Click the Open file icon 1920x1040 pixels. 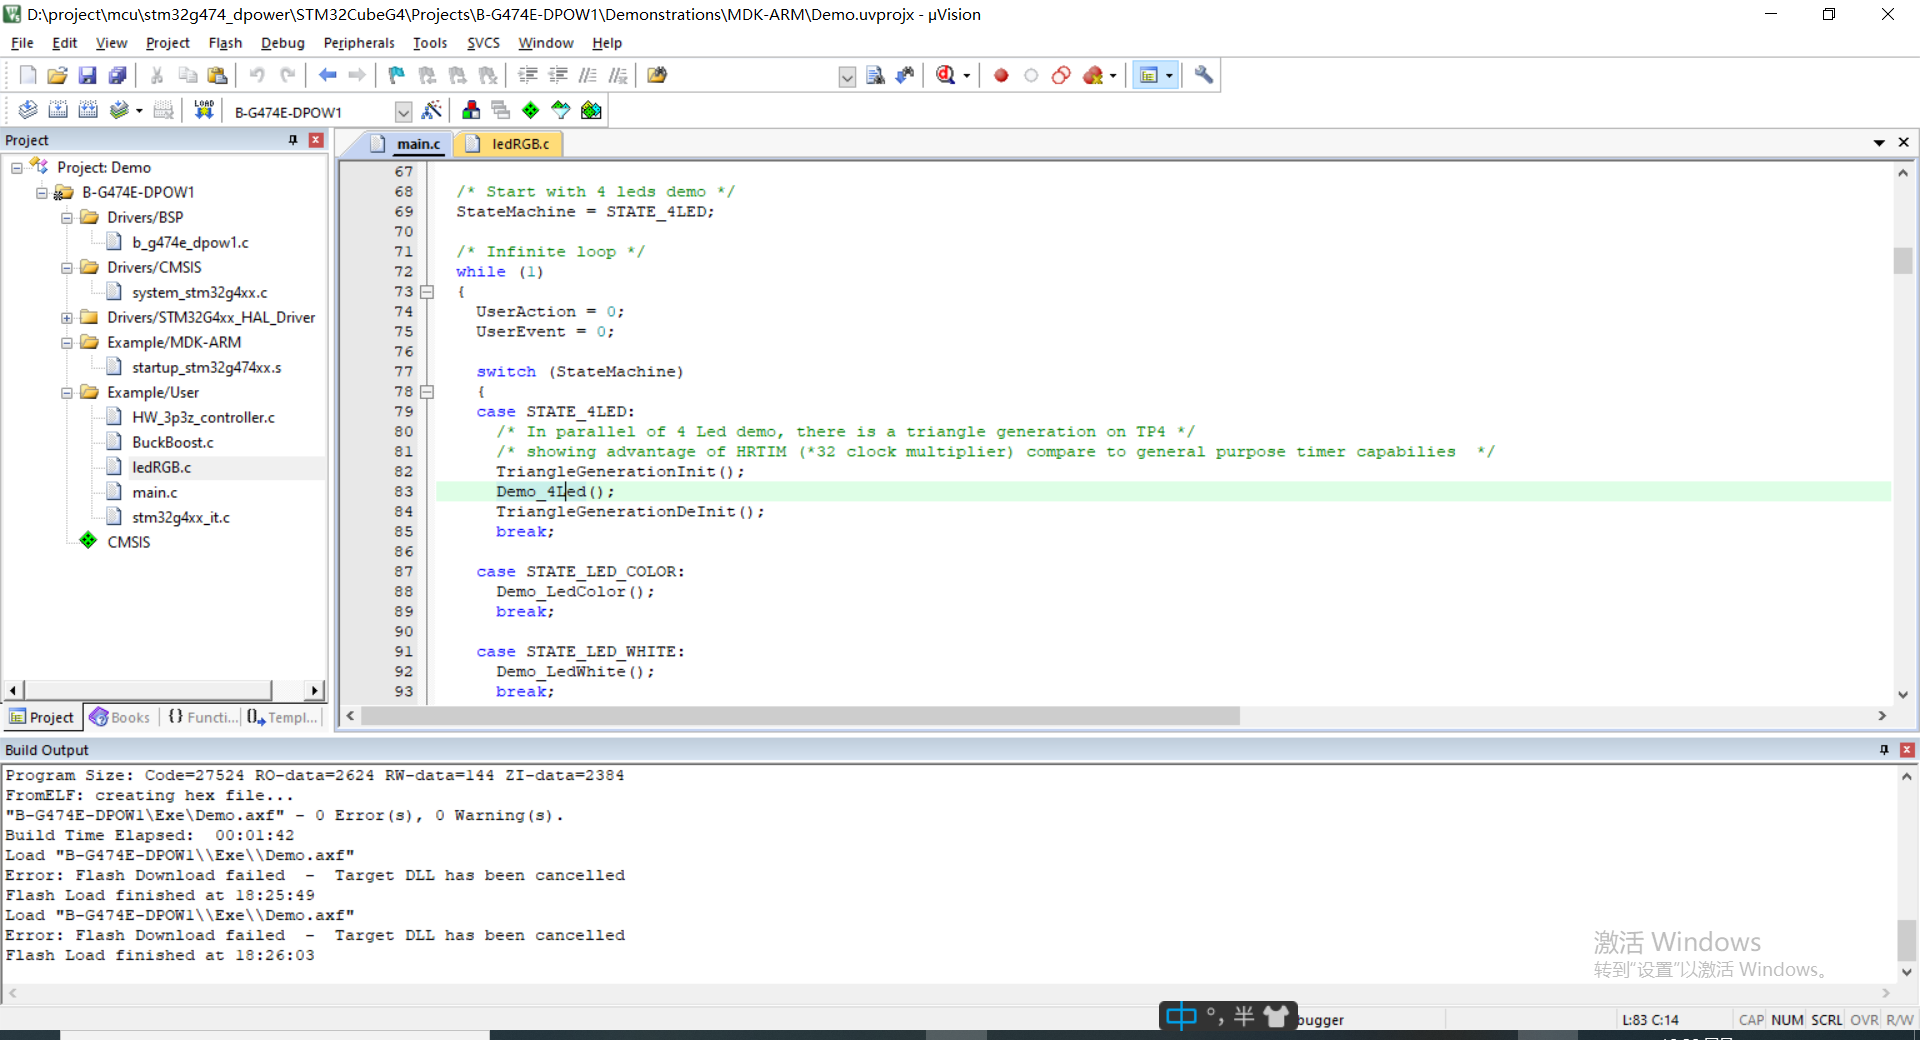58,75
